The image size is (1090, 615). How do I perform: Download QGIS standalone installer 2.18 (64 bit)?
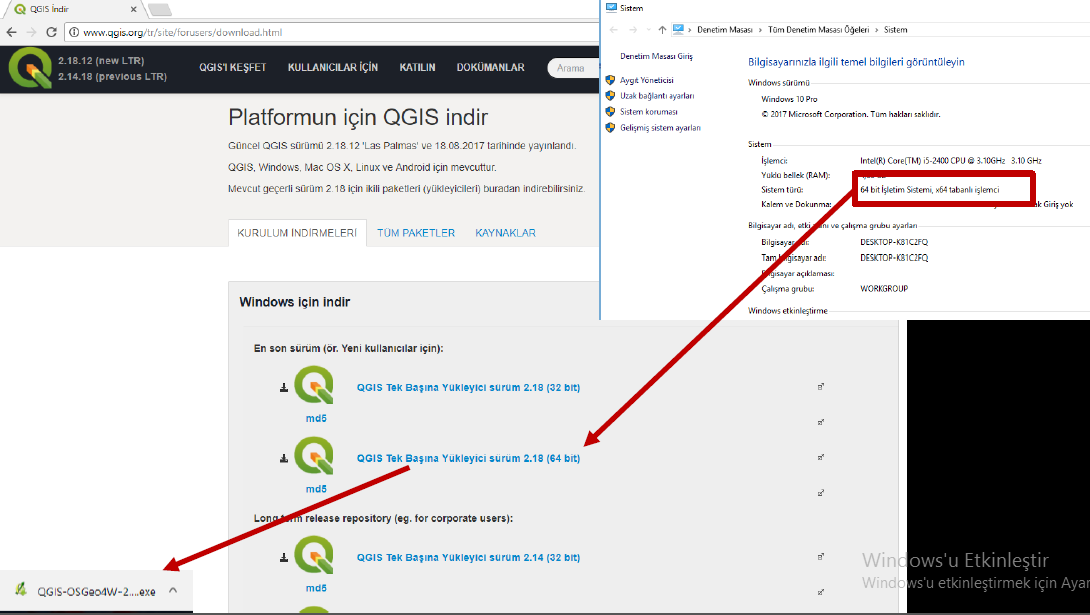[469, 459]
